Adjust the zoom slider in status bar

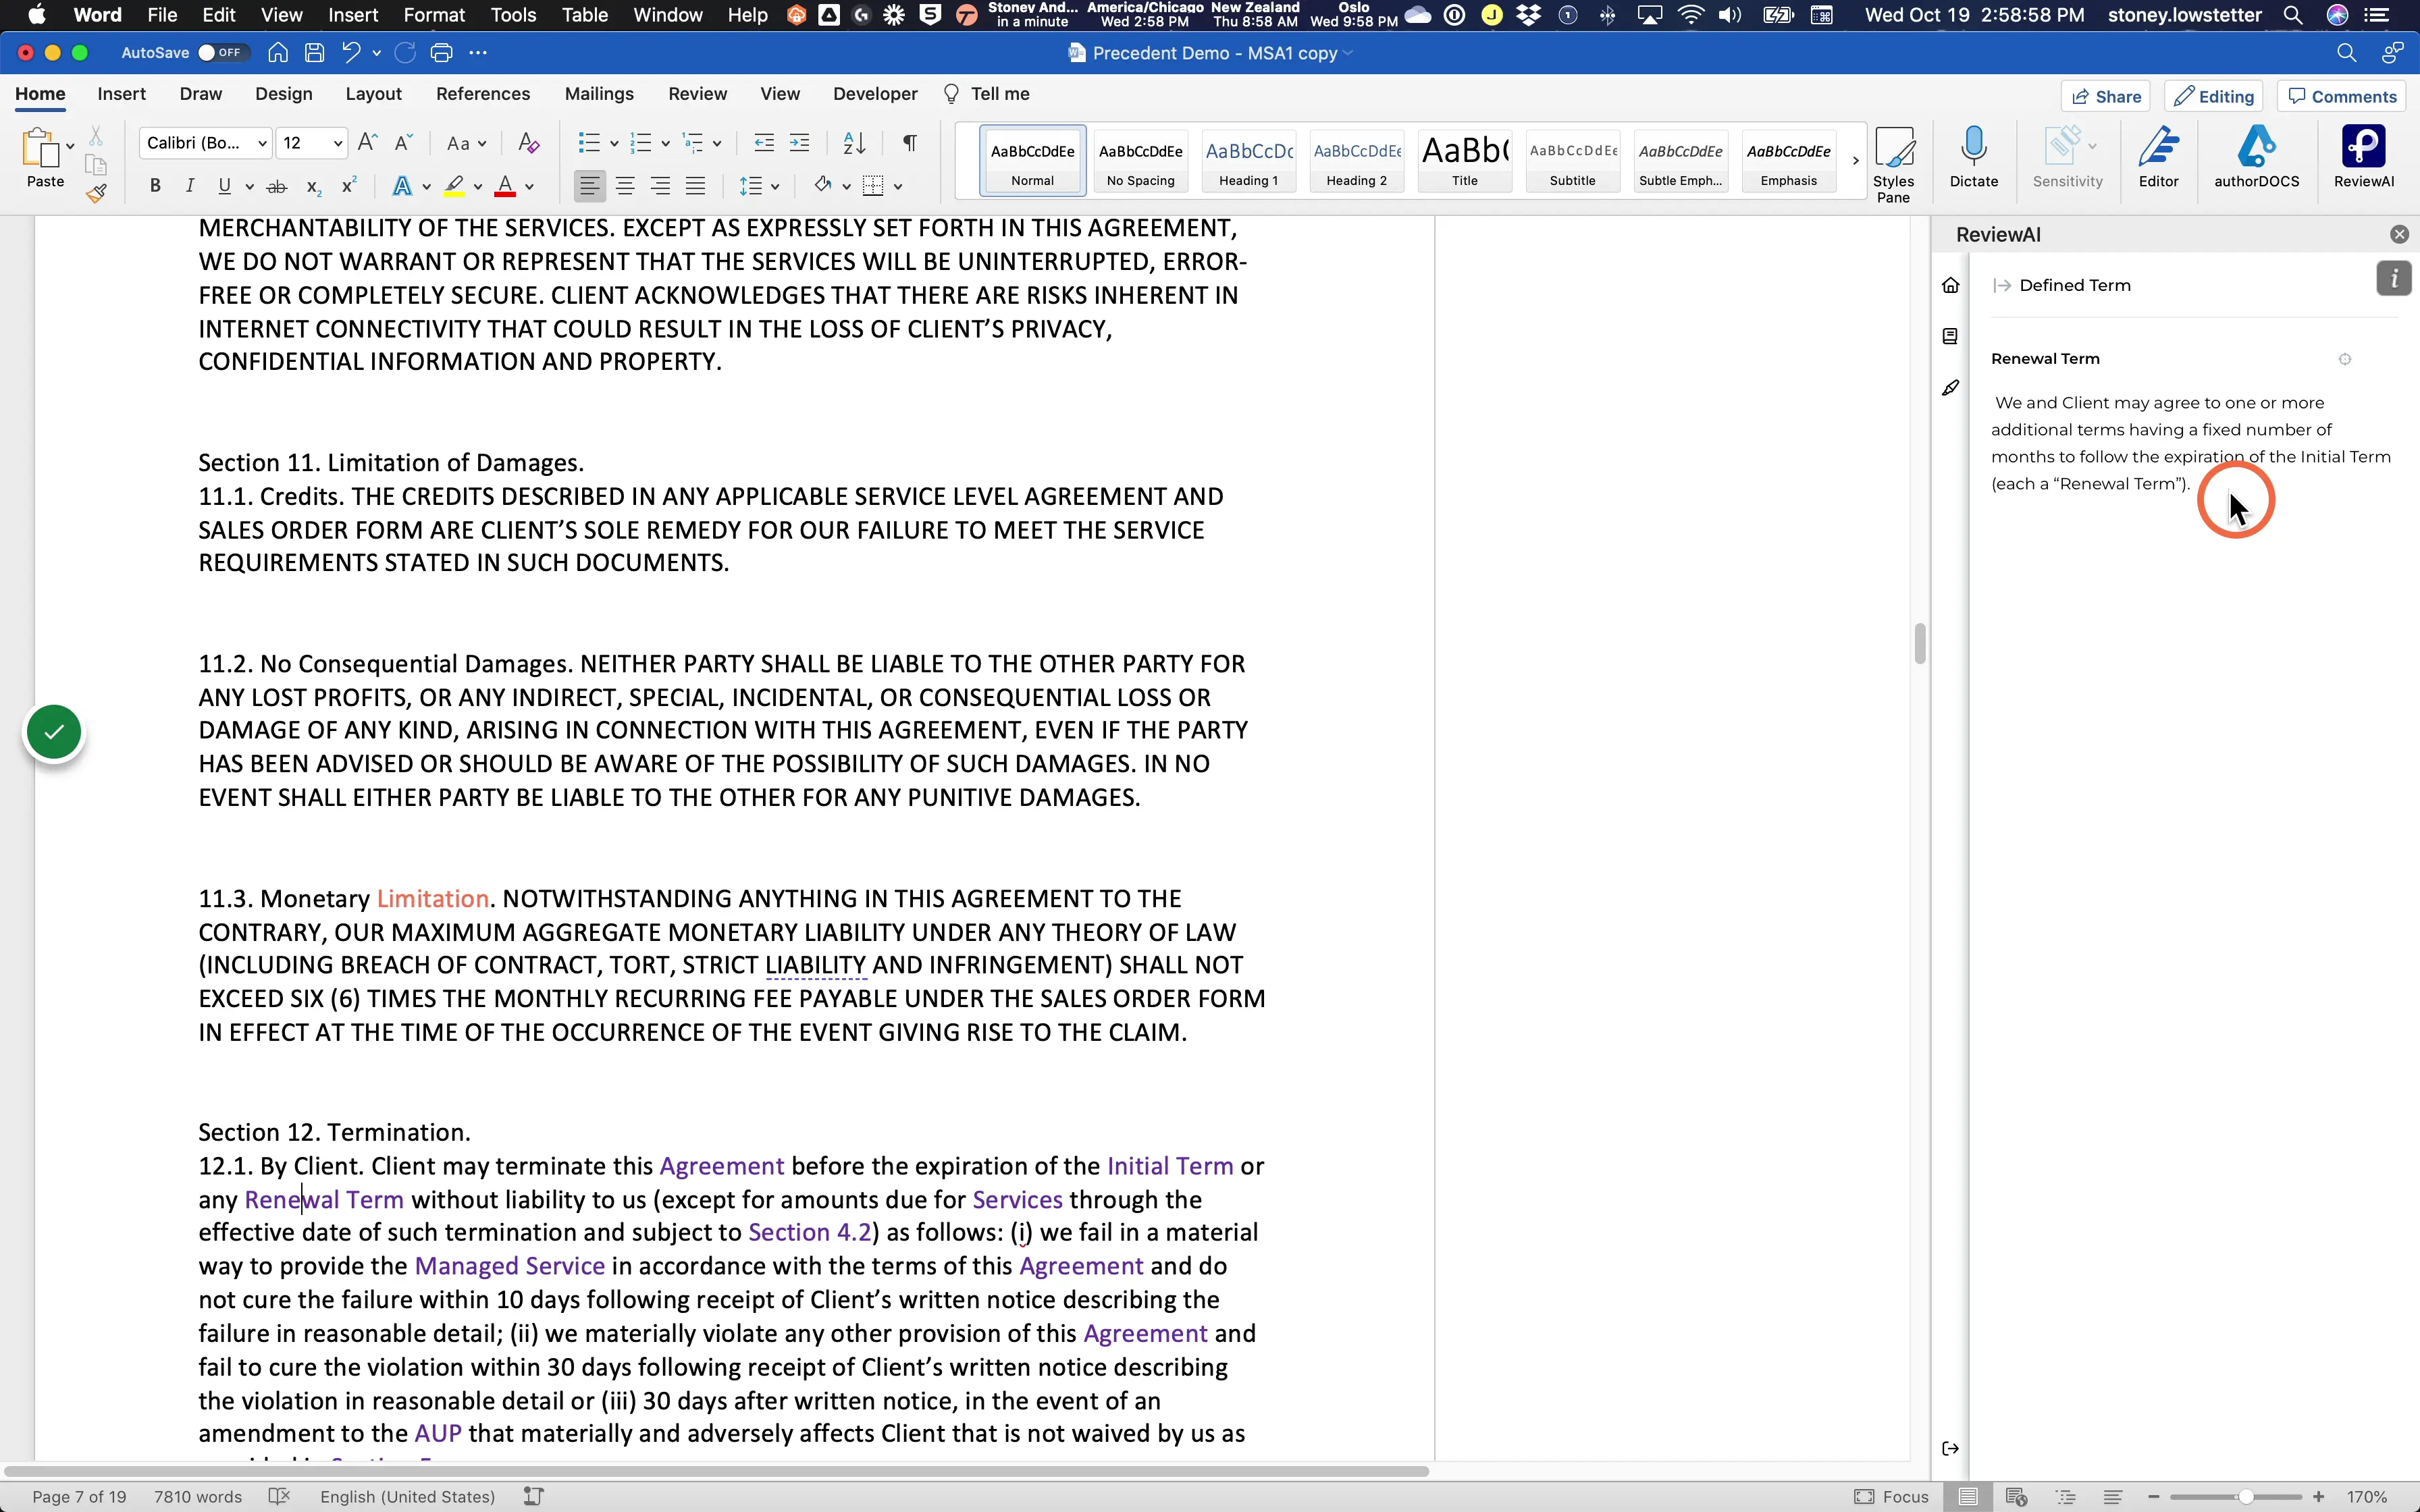[2246, 1497]
